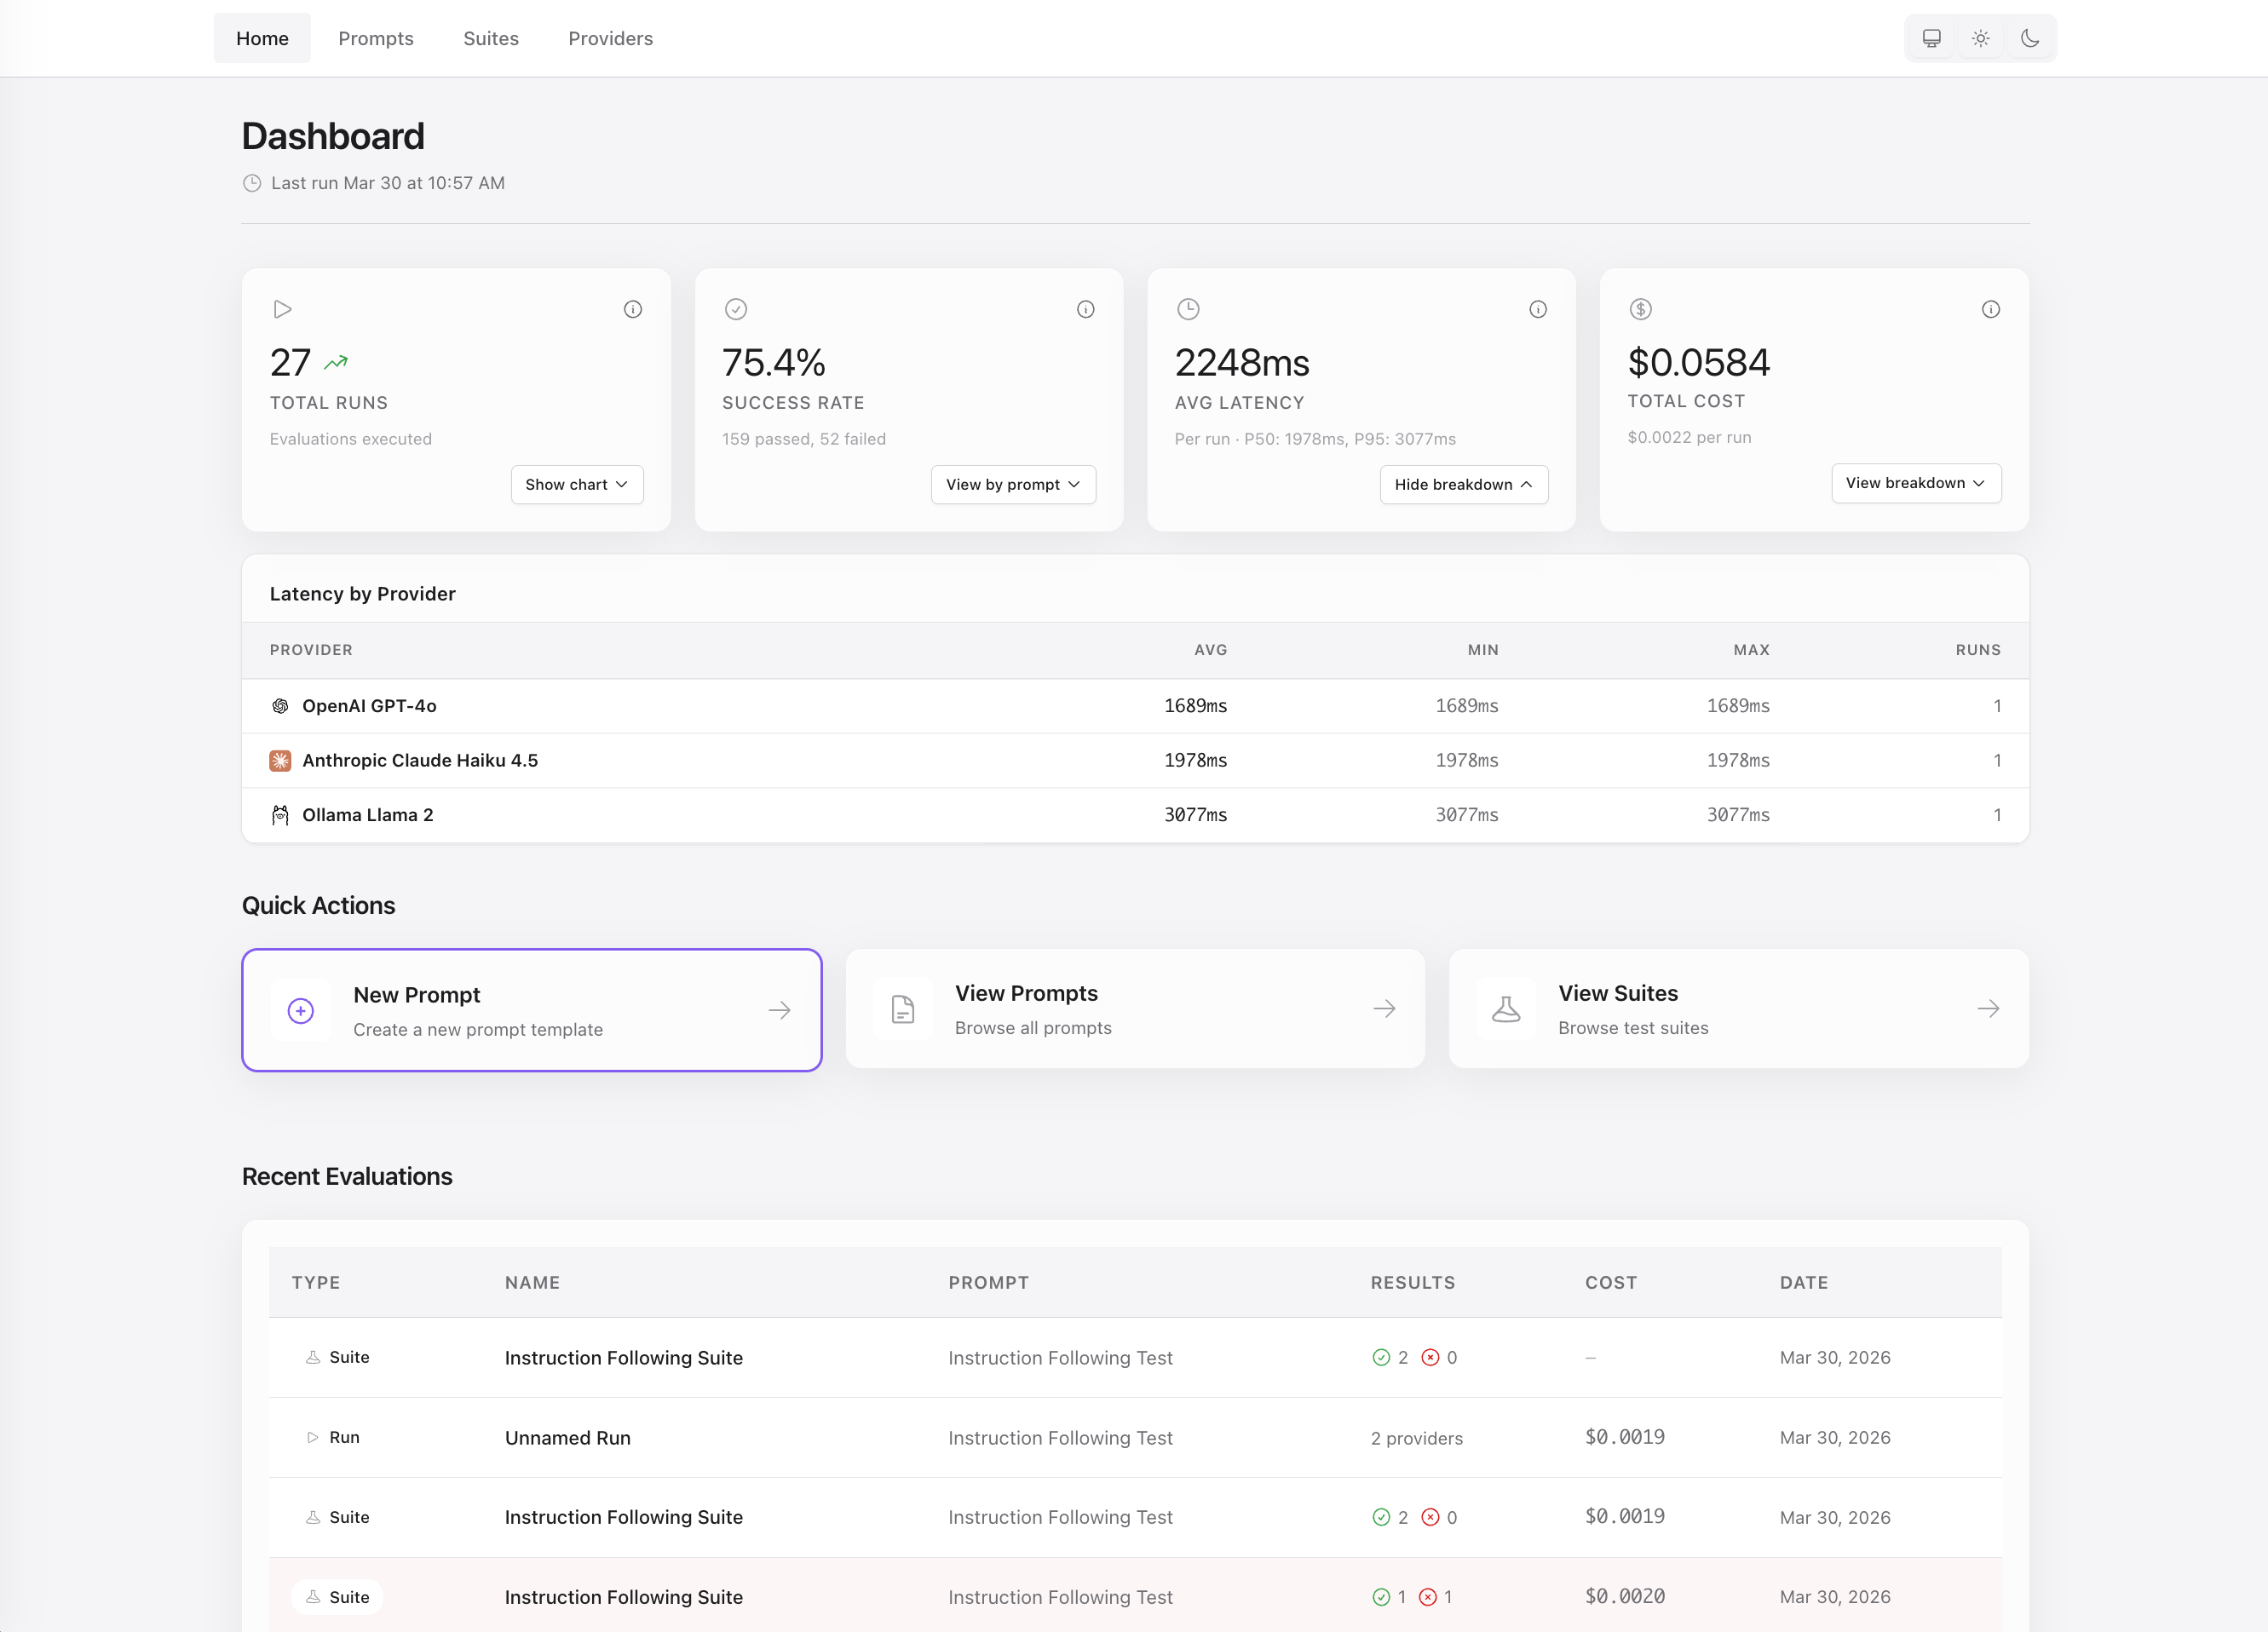Open the Show chart dropdown on Total Runs

[577, 484]
